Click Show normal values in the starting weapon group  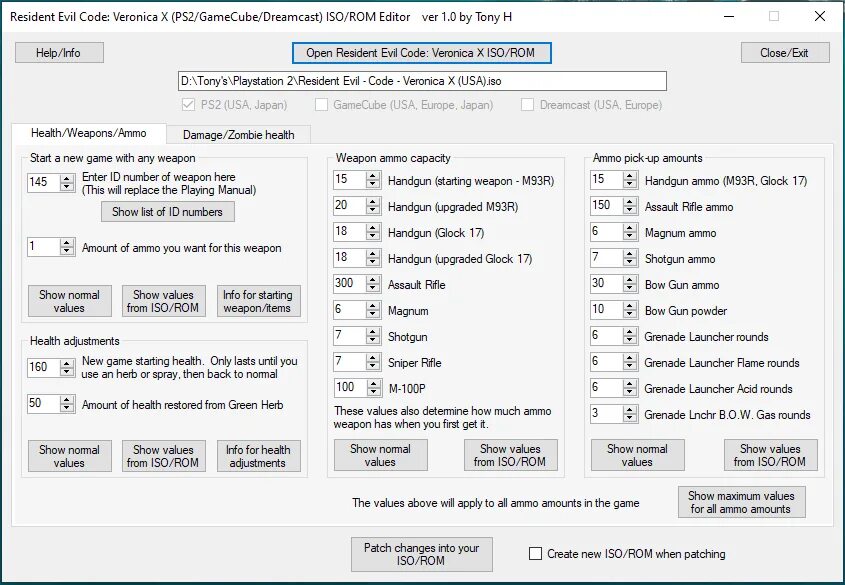click(x=70, y=301)
